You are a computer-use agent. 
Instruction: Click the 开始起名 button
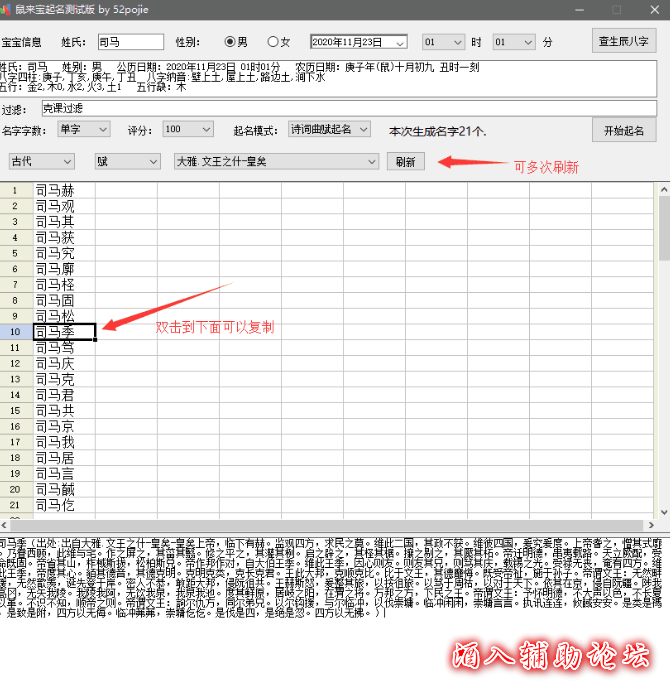click(624, 130)
